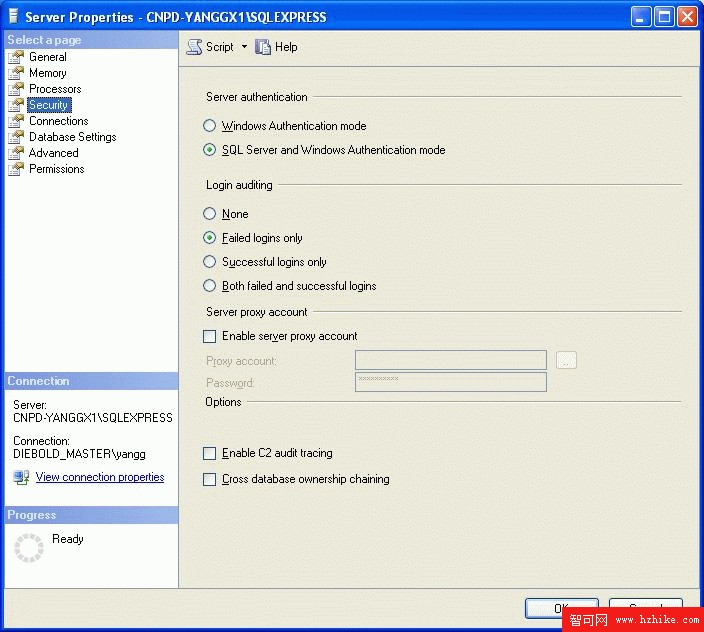The width and height of the screenshot is (704, 632).
Task: Click the Database Settings page icon
Action: pyautogui.click(x=16, y=137)
